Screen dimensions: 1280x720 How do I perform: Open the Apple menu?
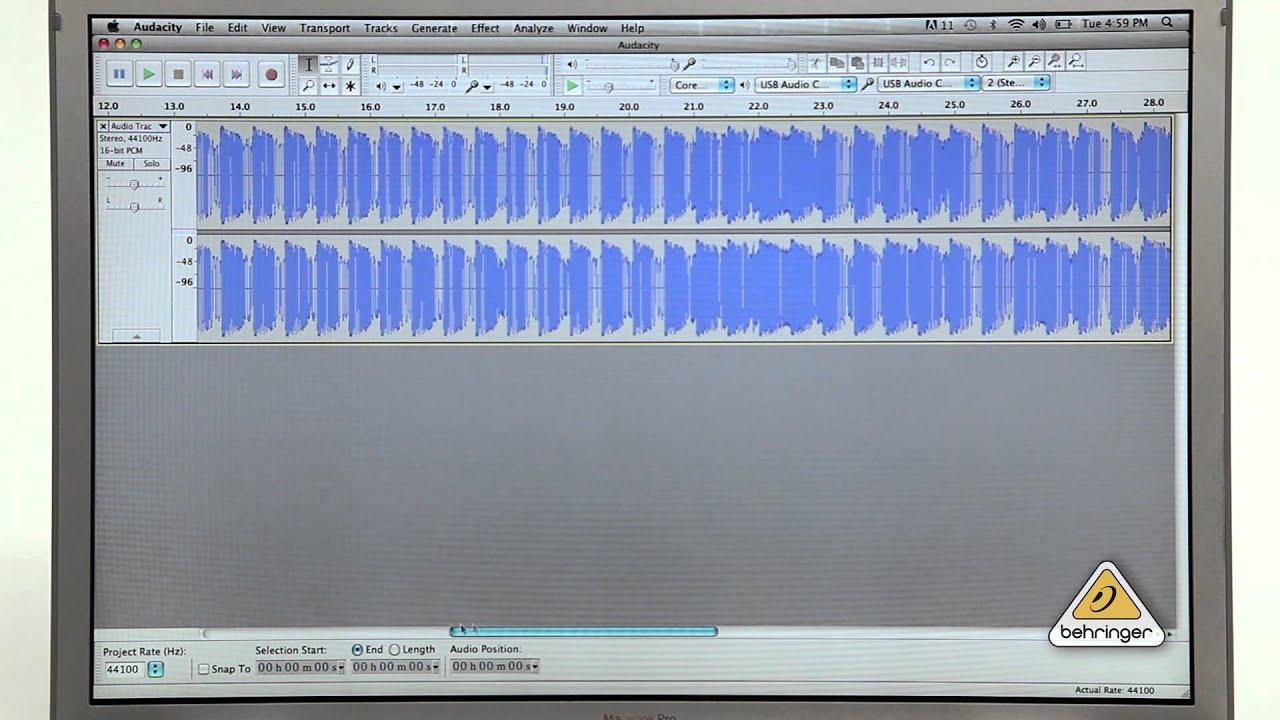coord(113,27)
